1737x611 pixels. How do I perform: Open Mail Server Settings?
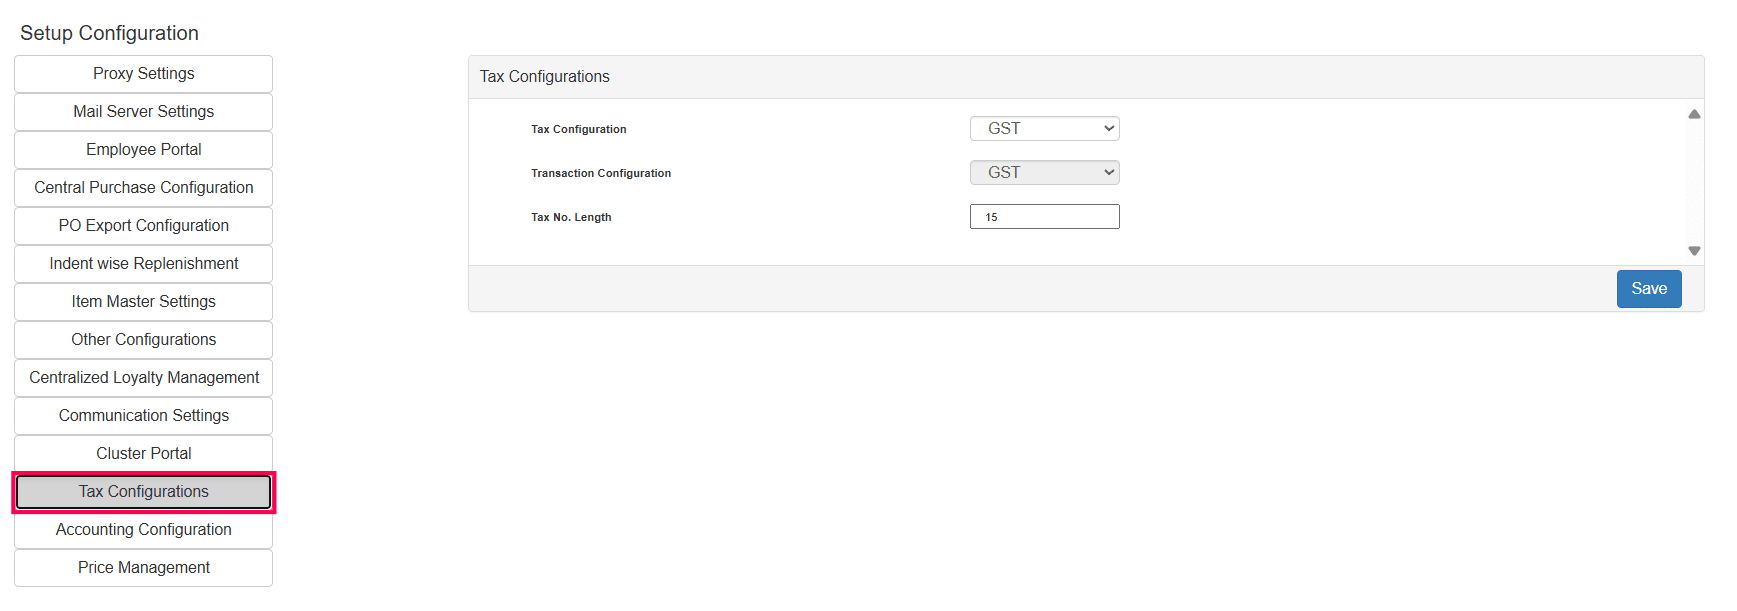[x=143, y=112]
